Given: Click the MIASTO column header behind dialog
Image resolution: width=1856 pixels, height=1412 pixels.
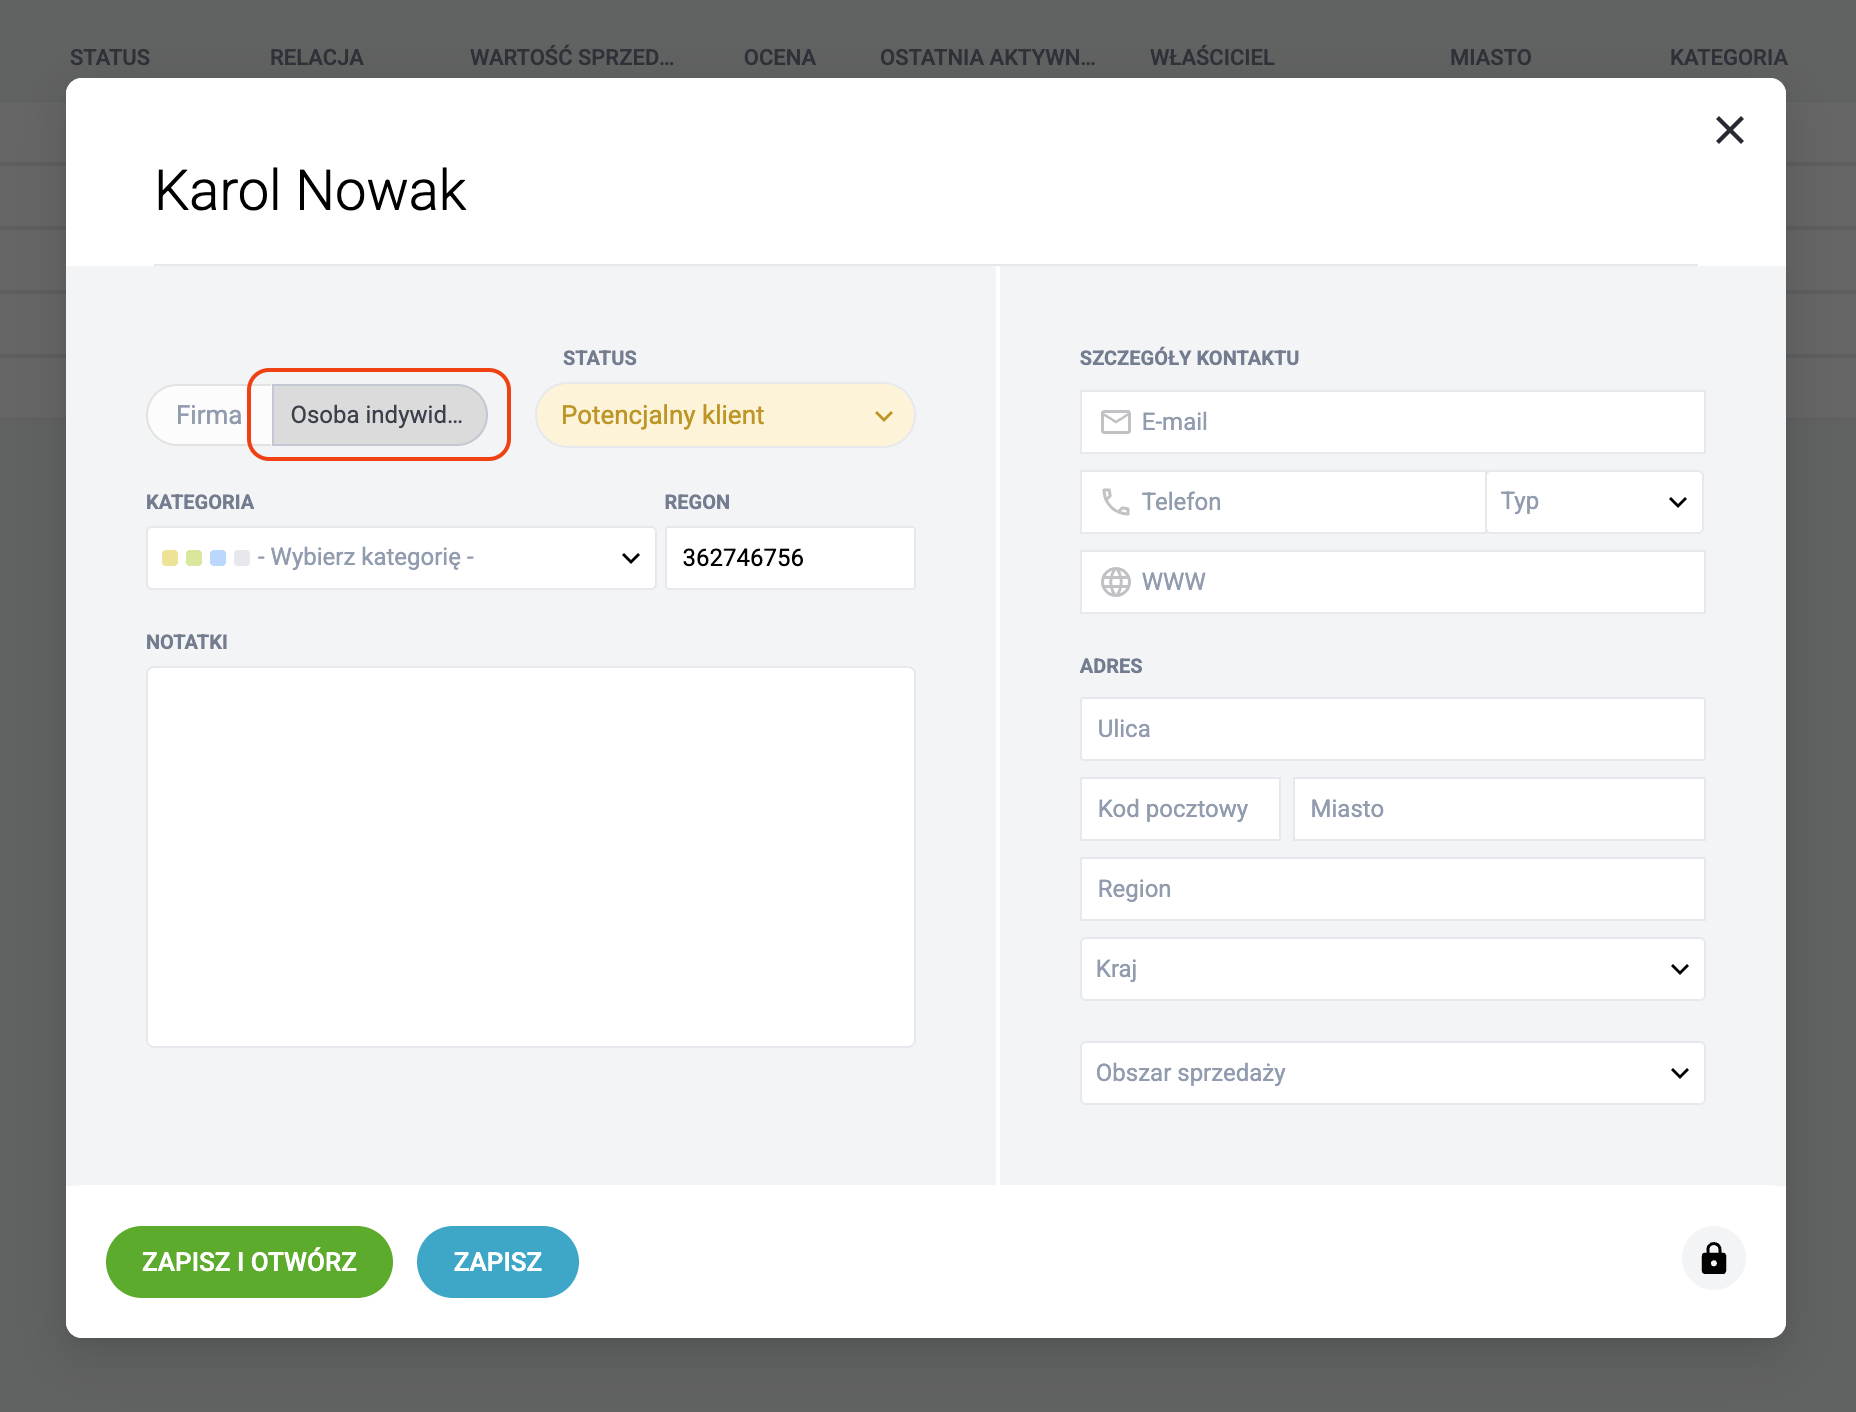Looking at the screenshot, I should 1491,57.
